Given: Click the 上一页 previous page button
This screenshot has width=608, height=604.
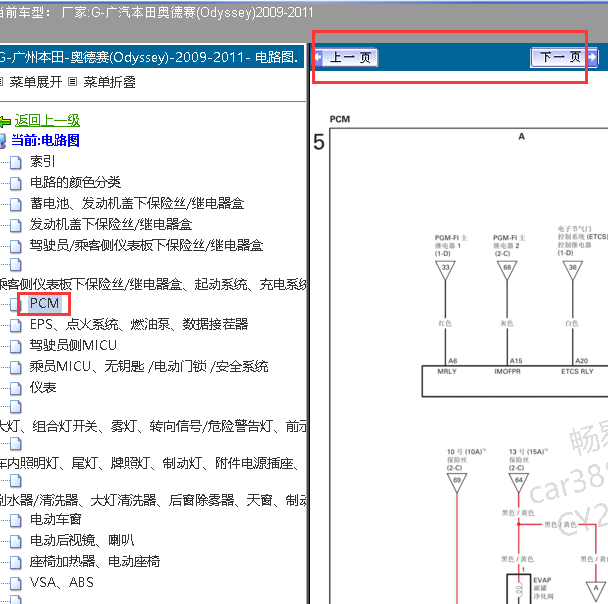Looking at the screenshot, I should coord(346,57).
